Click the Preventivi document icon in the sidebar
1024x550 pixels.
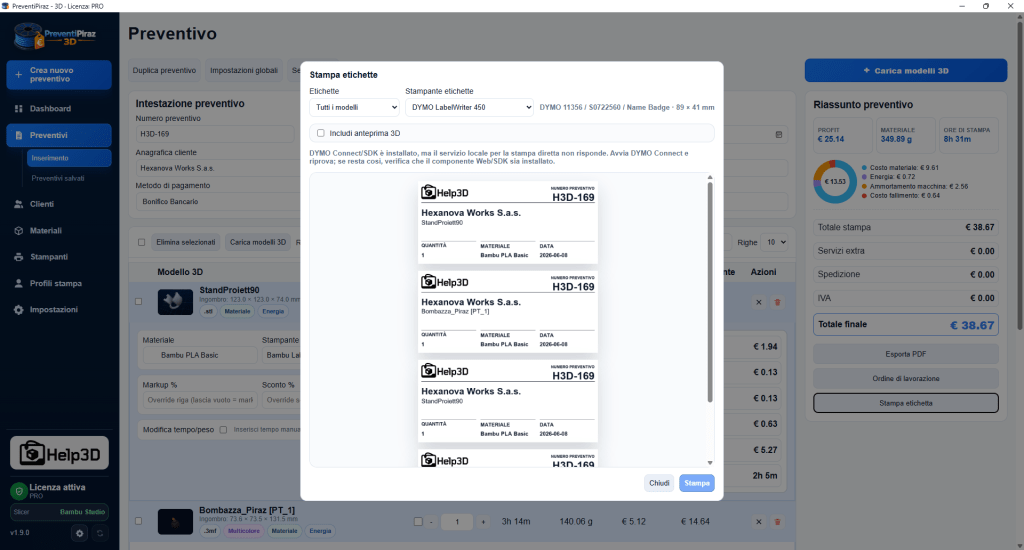coord(18,135)
